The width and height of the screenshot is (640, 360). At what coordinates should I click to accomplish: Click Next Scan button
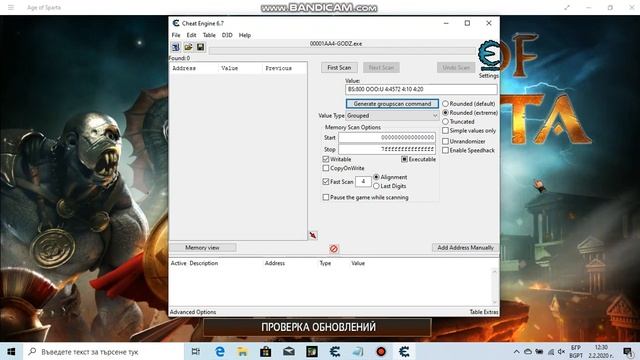coord(381,67)
